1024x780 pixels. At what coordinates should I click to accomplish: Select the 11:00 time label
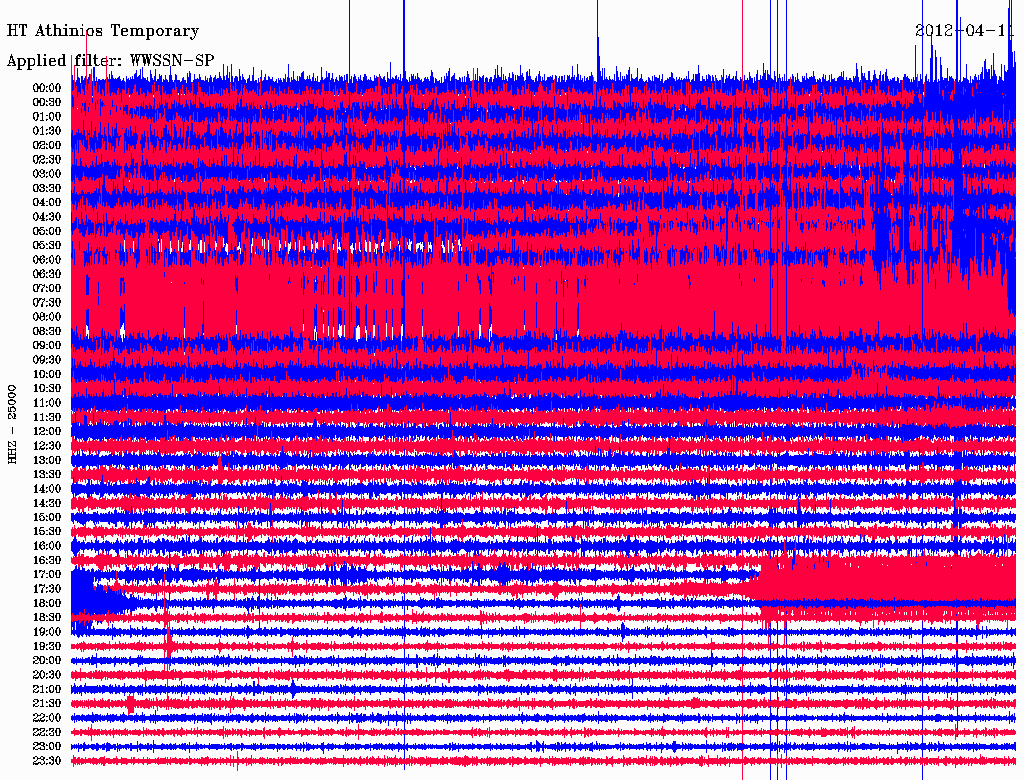(47, 403)
